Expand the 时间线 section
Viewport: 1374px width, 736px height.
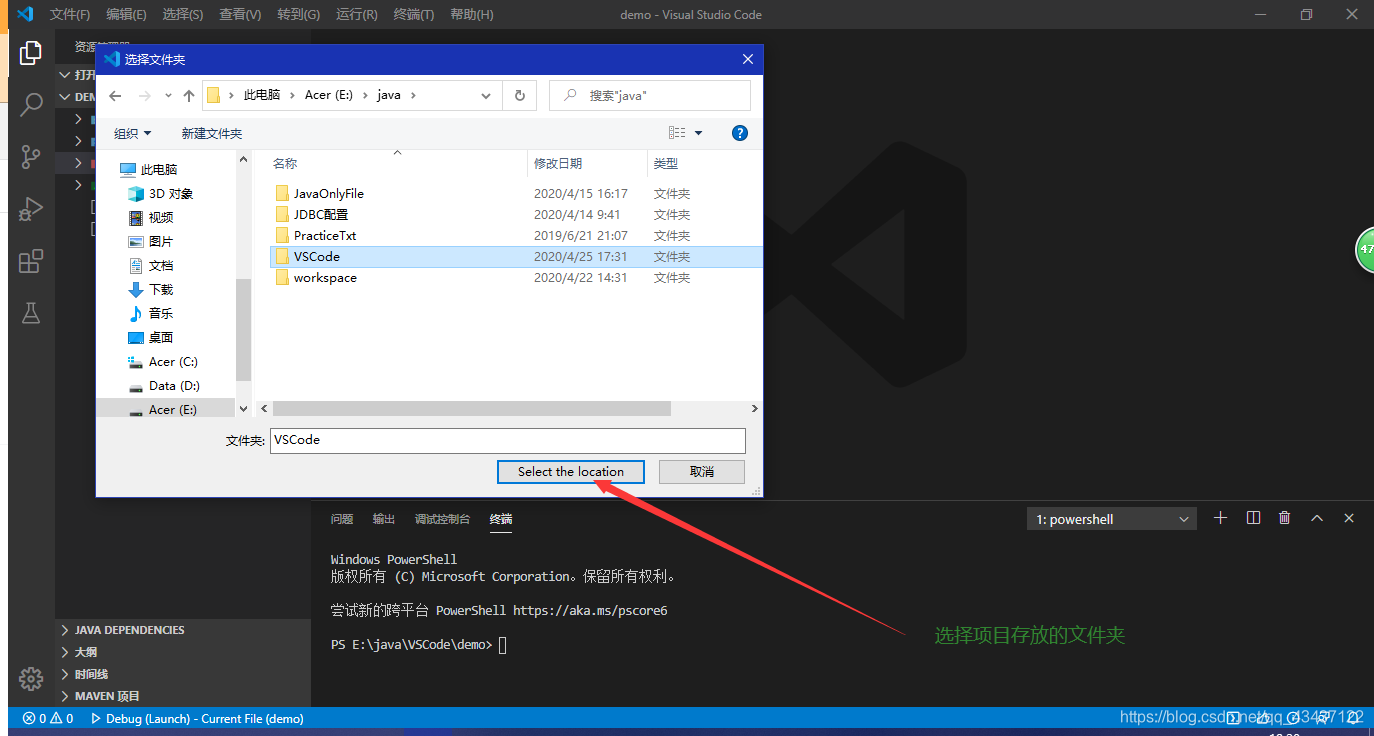(x=183, y=674)
